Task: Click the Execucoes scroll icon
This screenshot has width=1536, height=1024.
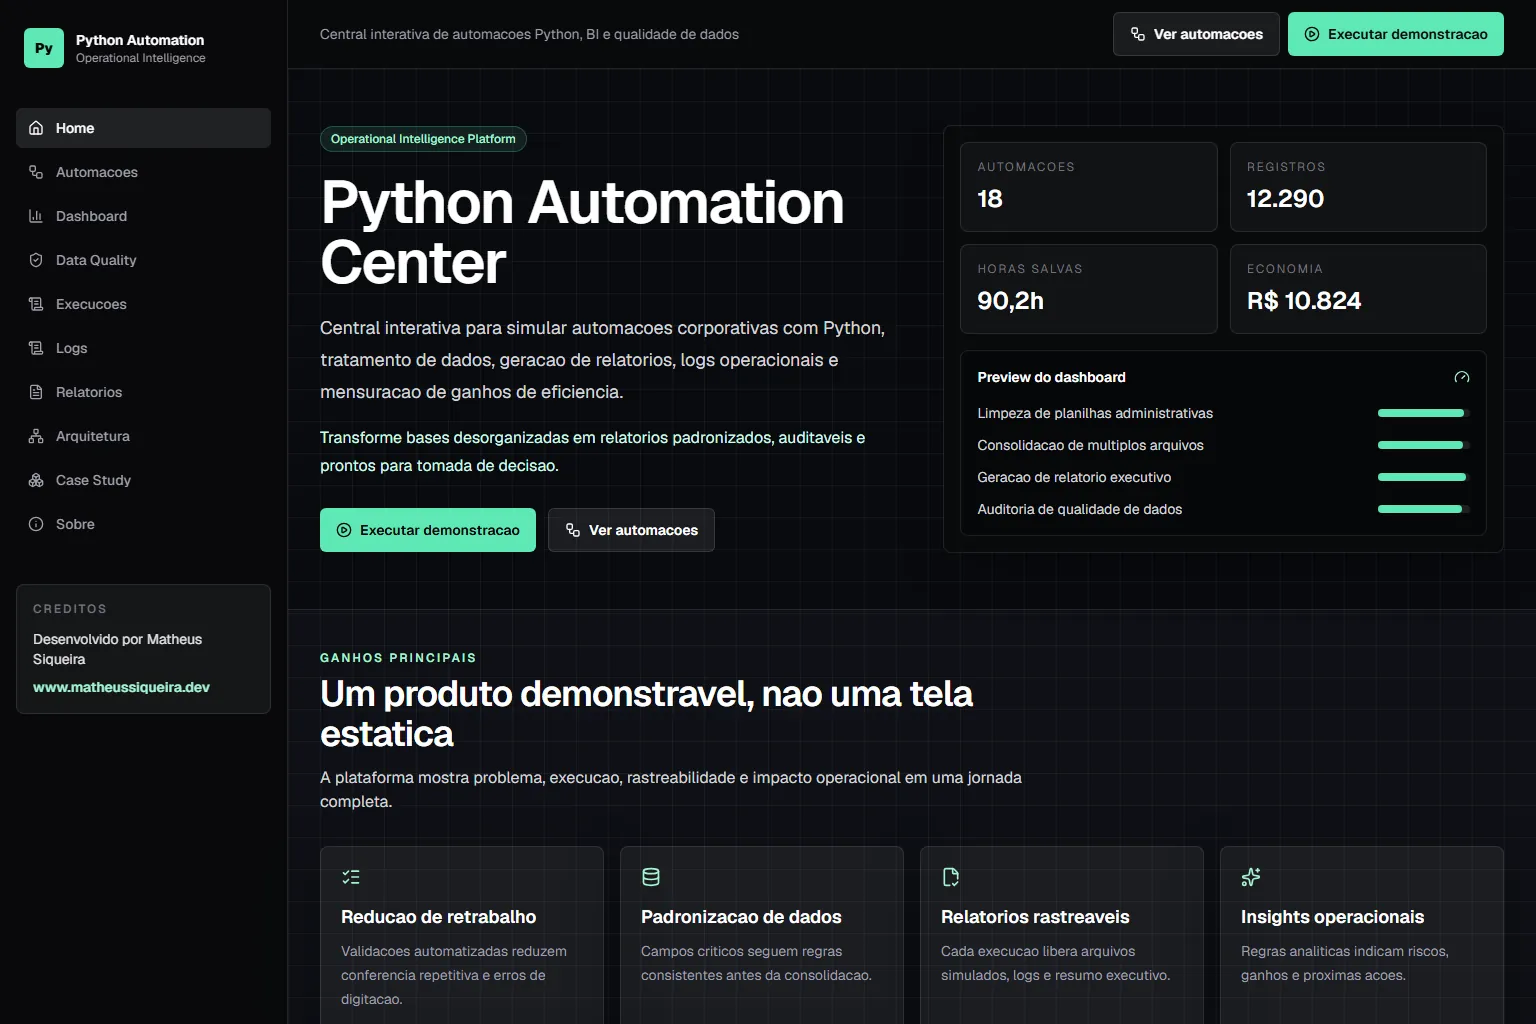Action: coord(36,304)
